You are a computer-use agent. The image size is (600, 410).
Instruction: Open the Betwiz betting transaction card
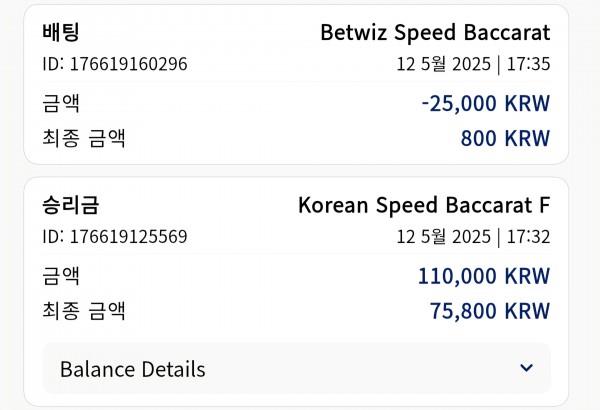[296, 85]
